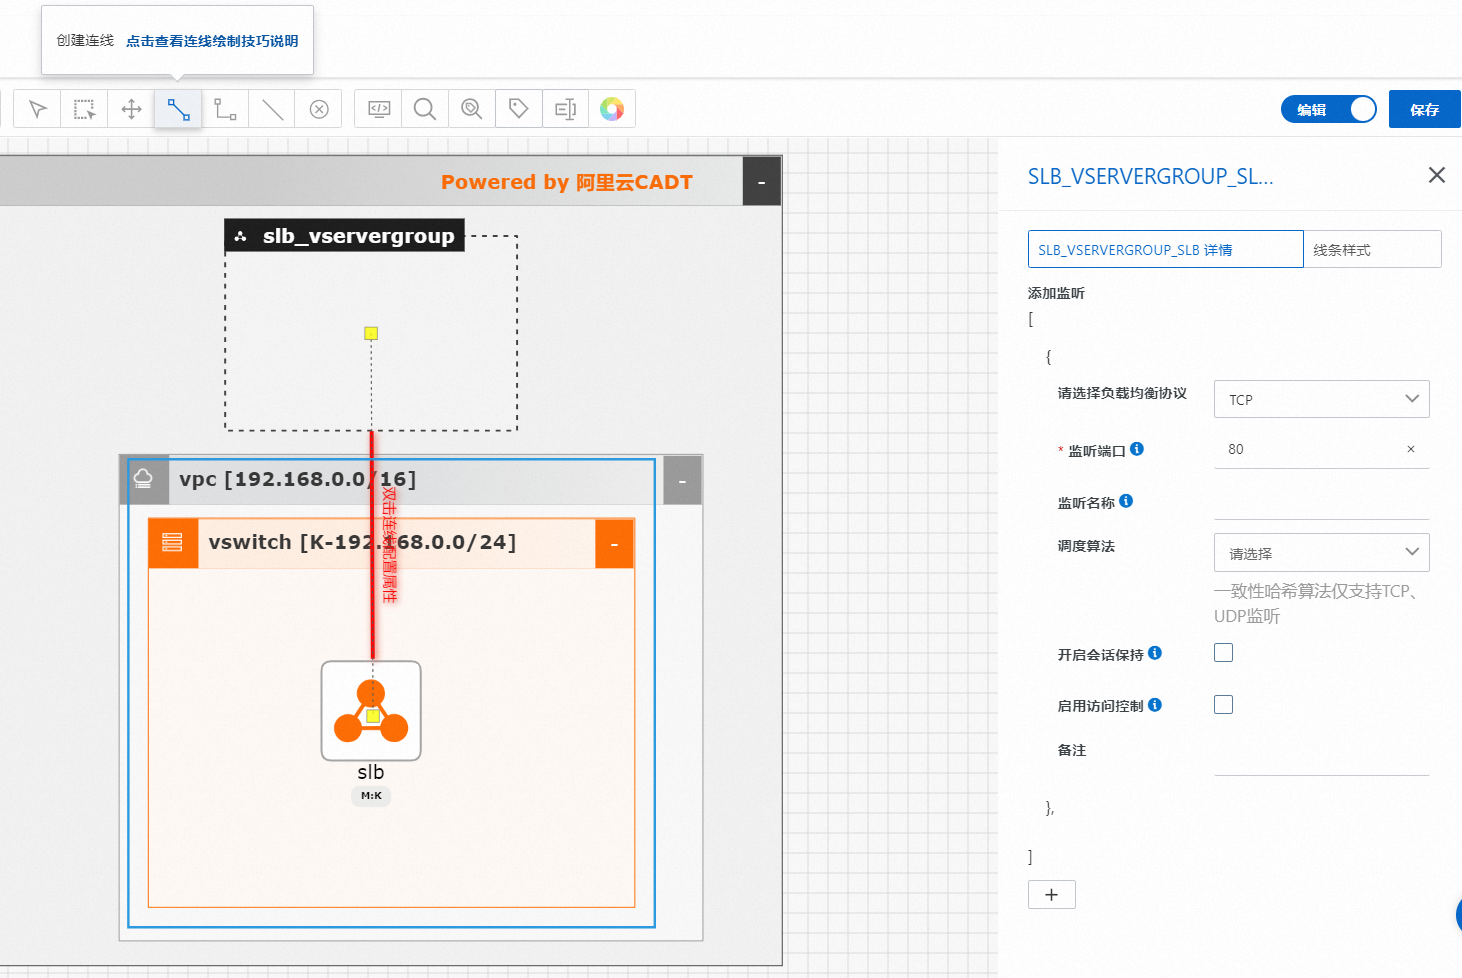Click the M:K badge under slb

(371, 796)
